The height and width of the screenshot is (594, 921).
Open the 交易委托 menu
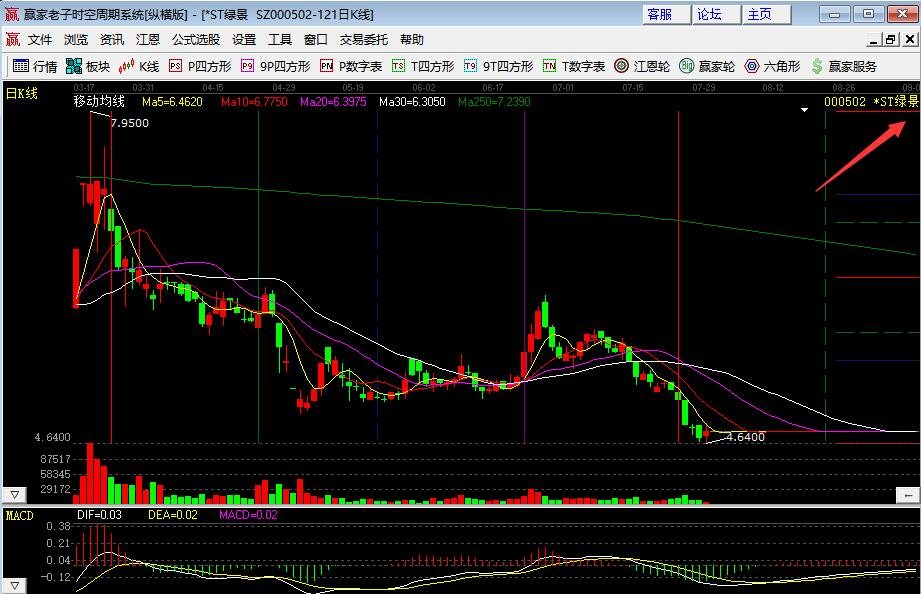point(364,40)
